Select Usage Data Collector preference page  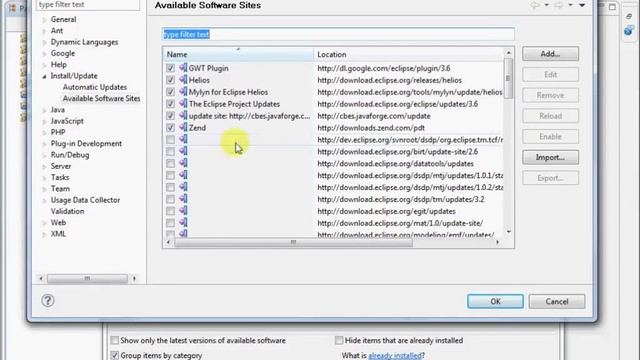[x=85, y=200]
